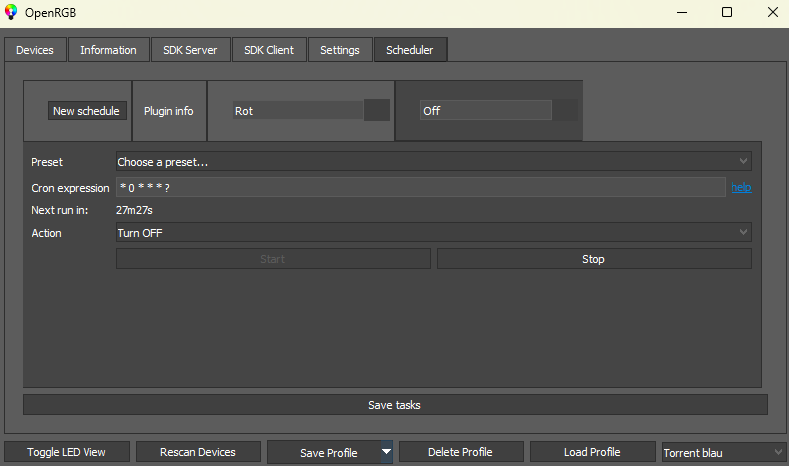Viewport: 789px width, 466px height.
Task: Switch to the Information tab
Action: pos(109,50)
